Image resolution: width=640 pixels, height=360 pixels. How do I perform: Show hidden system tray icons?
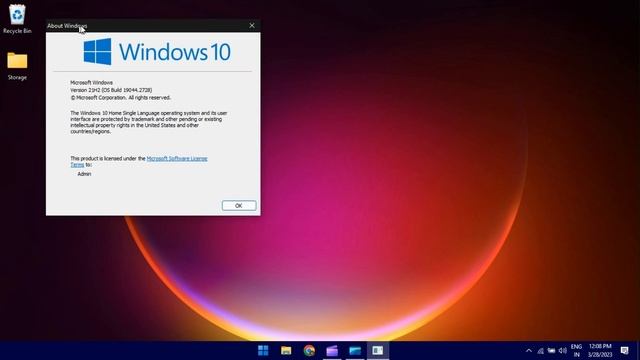[529, 351]
